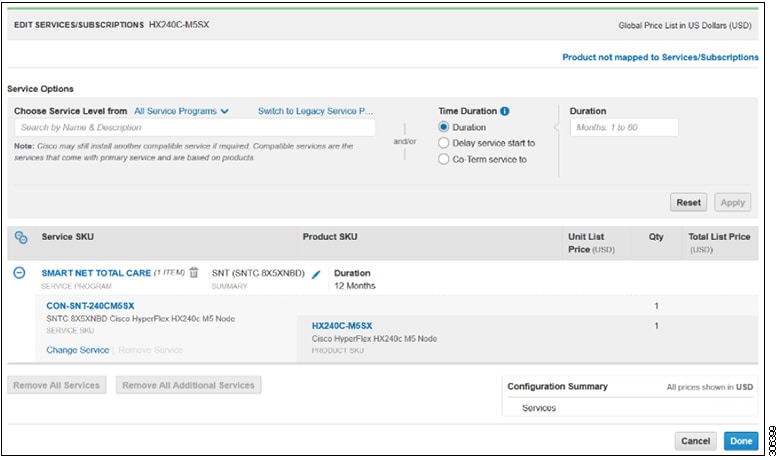This screenshot has width=780, height=460.
Task: Switch to Legacy Service Programs link
Action: coord(315,111)
